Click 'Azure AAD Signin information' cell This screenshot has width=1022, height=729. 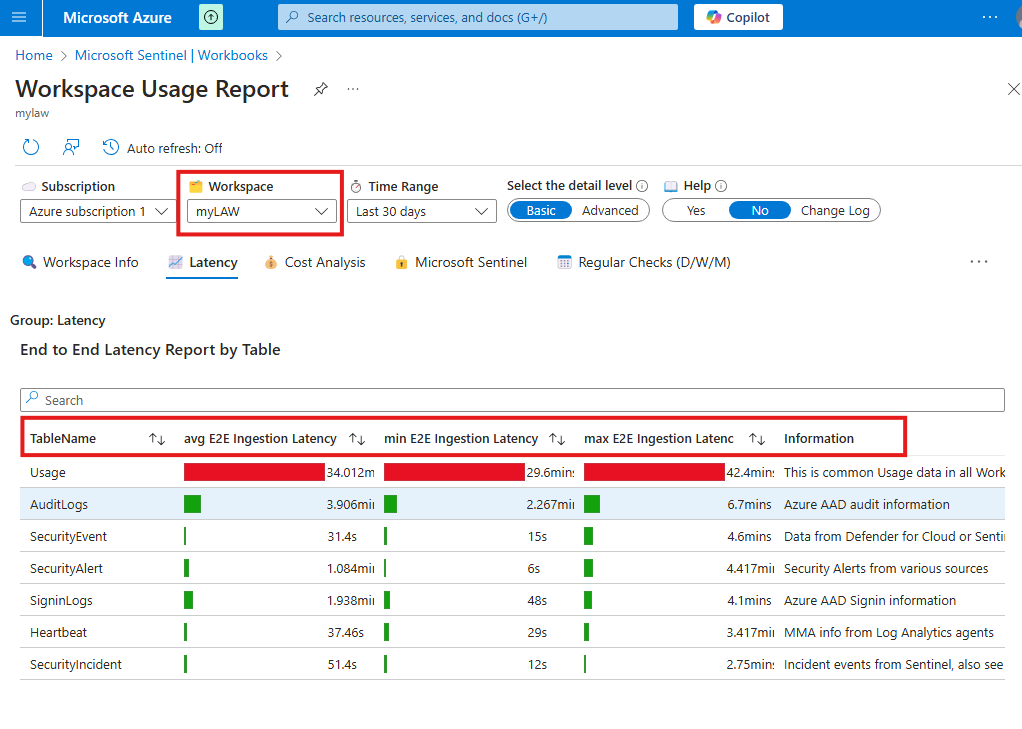pyautogui.click(x=870, y=601)
